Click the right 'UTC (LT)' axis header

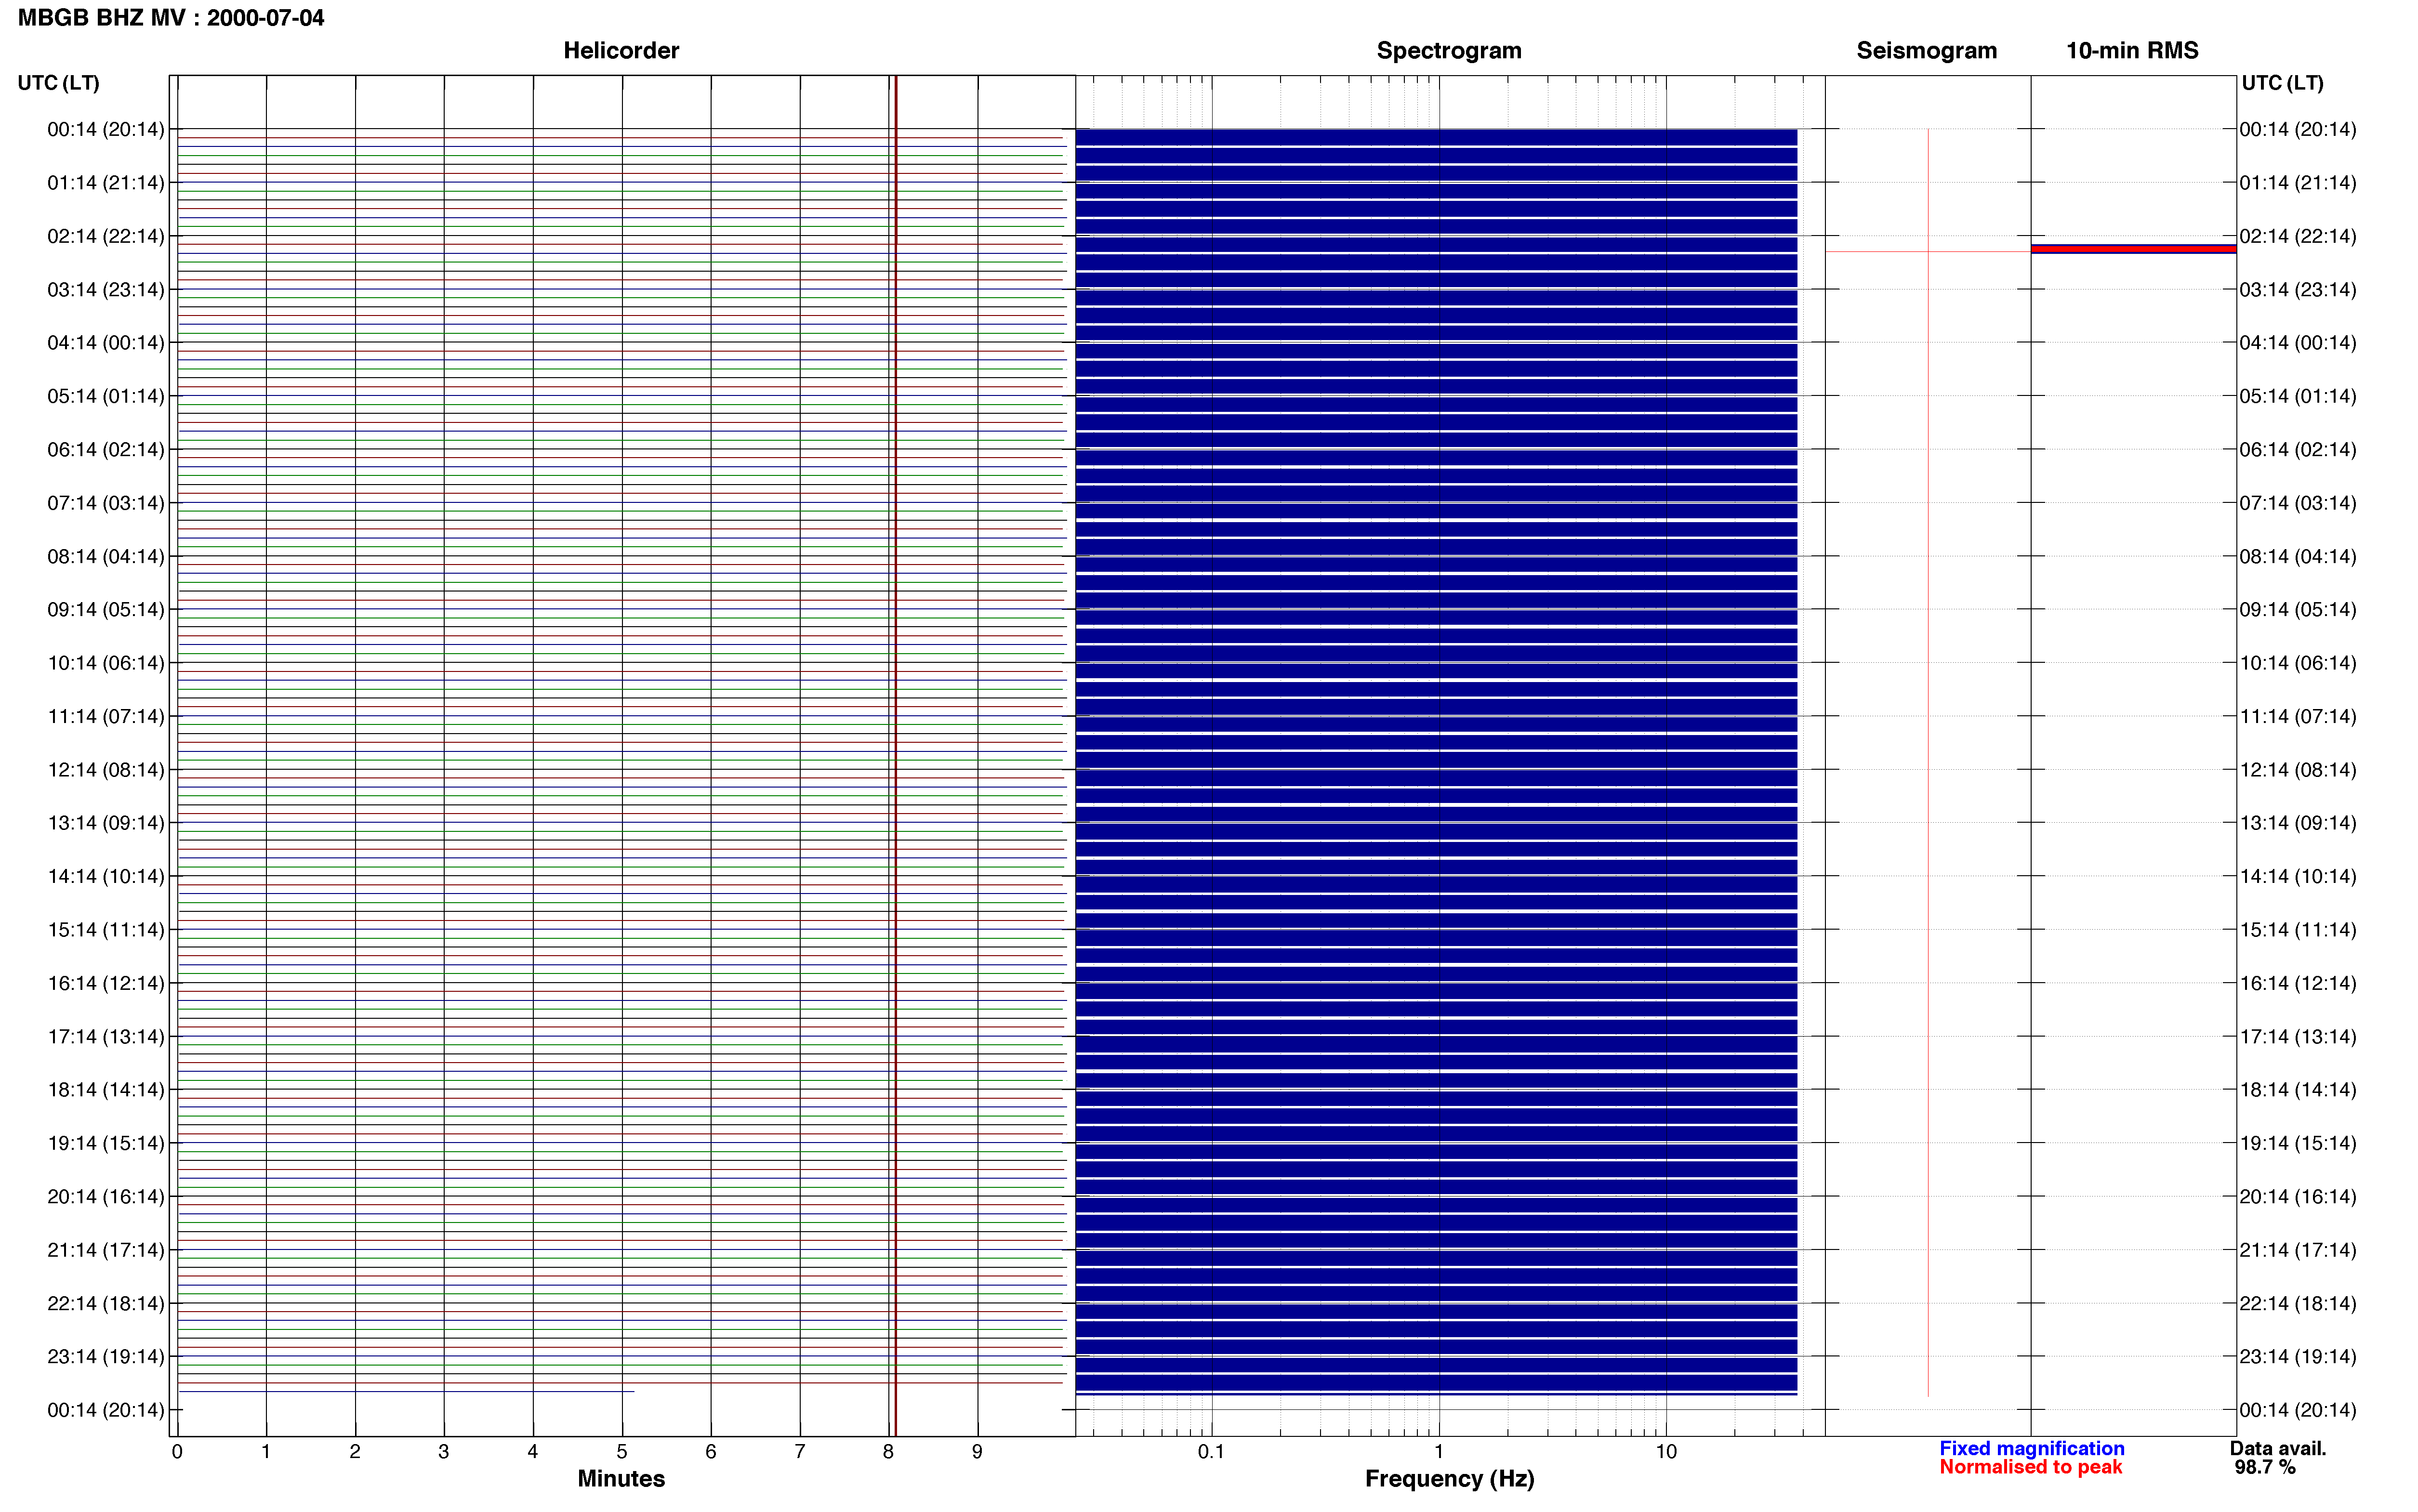2283,83
